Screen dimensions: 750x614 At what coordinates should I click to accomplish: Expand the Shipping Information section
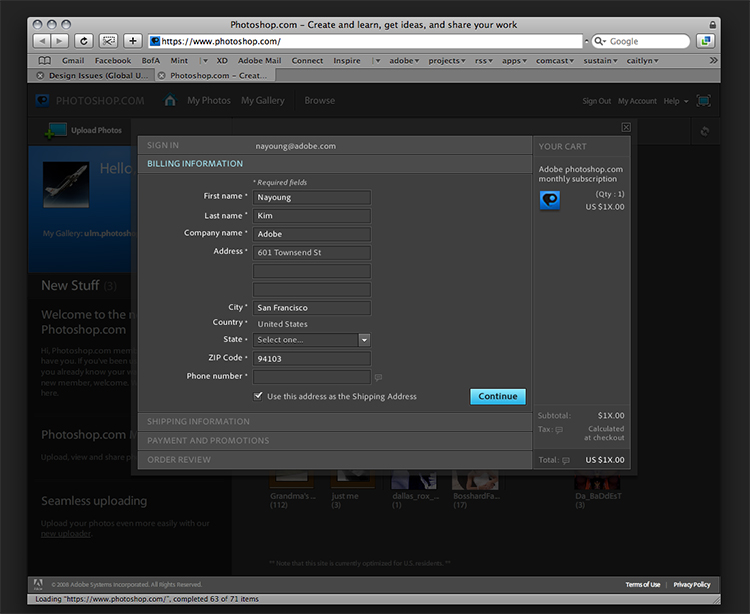[x=198, y=422]
